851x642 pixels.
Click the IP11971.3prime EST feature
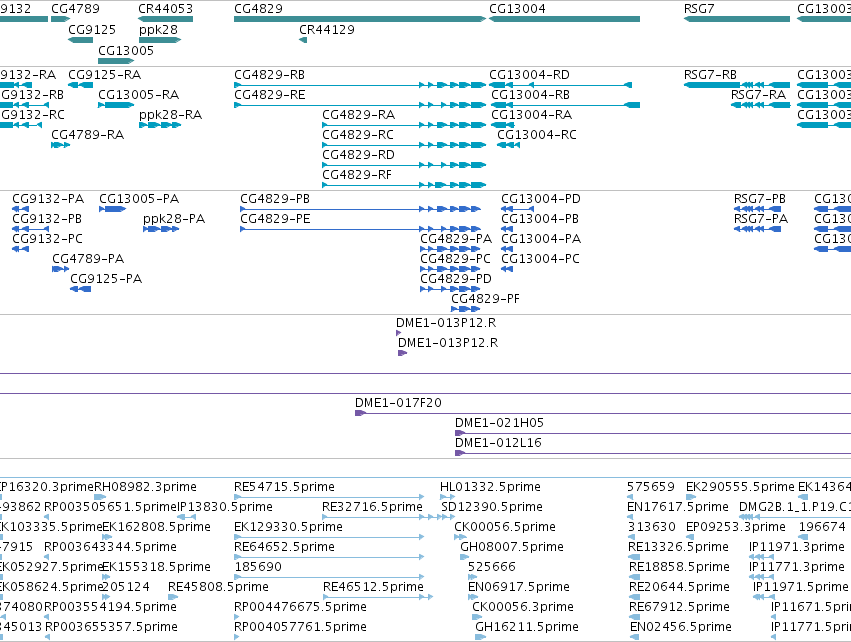pos(761,557)
